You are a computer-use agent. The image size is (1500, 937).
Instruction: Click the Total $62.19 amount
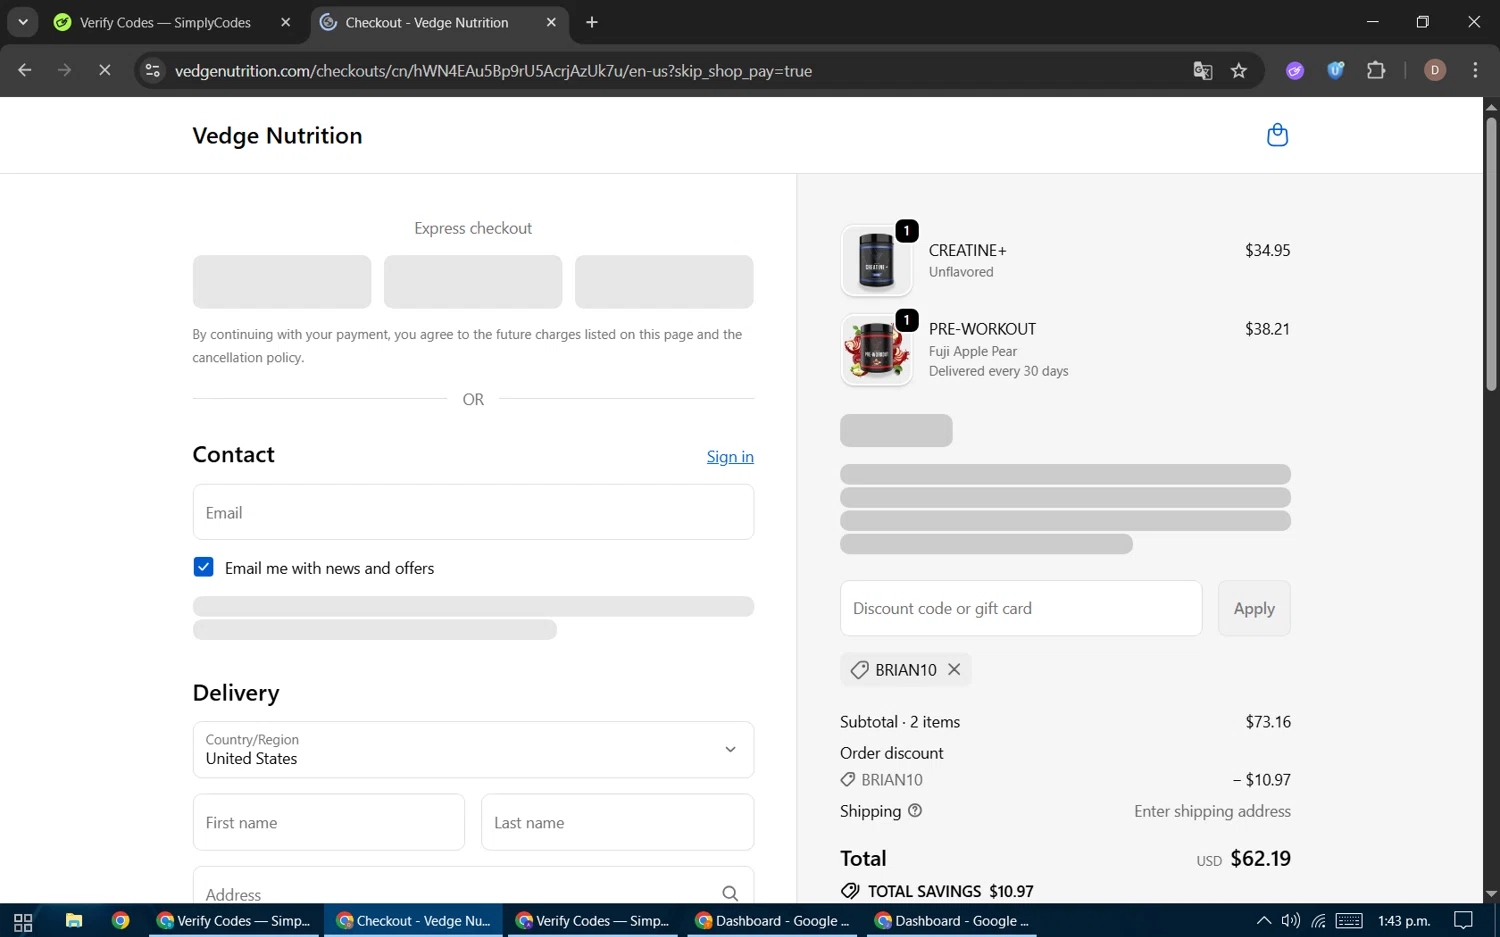coord(1260,858)
